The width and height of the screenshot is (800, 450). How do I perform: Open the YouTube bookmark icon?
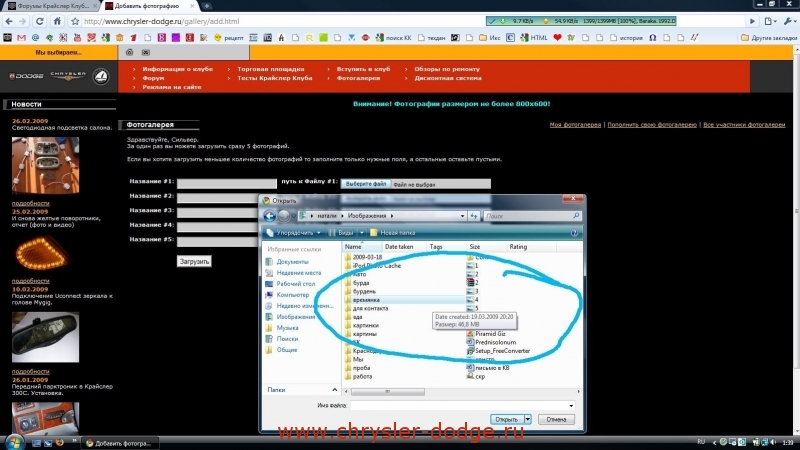[x=77, y=38]
